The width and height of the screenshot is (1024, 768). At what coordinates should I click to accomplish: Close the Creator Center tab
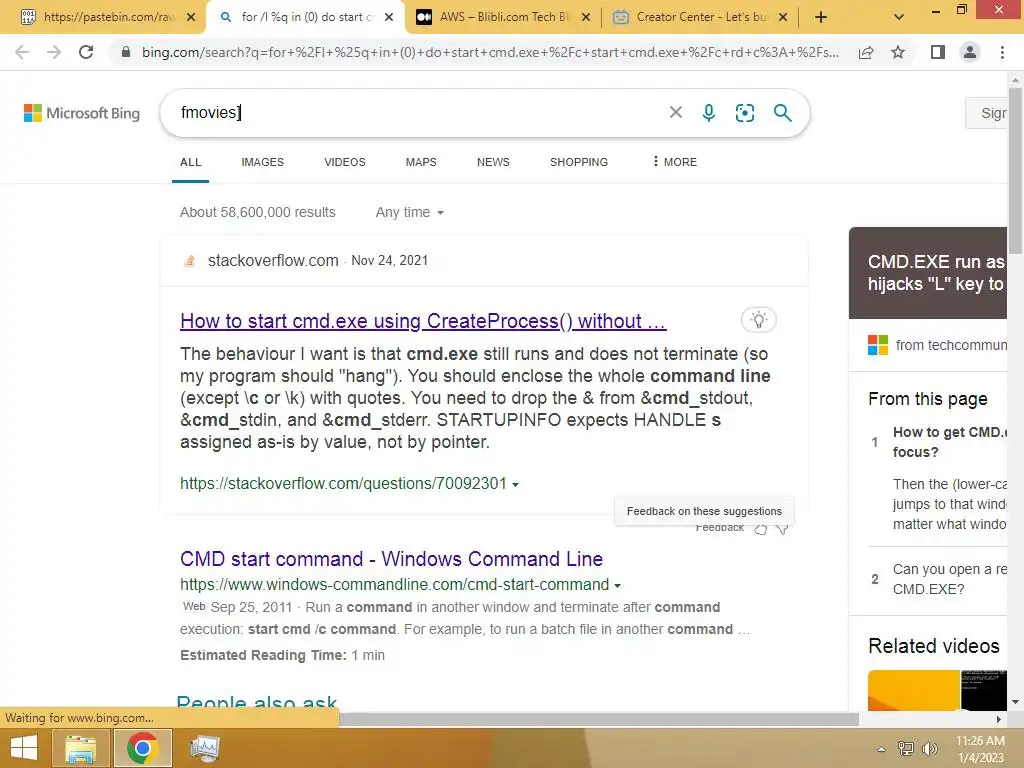[x=783, y=17]
